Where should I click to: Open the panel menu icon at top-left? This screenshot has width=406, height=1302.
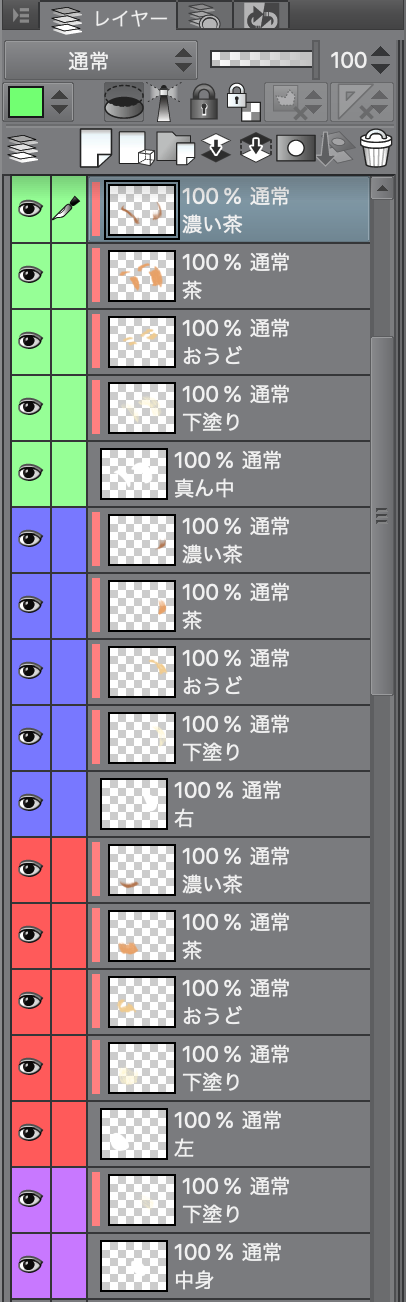click(19, 14)
